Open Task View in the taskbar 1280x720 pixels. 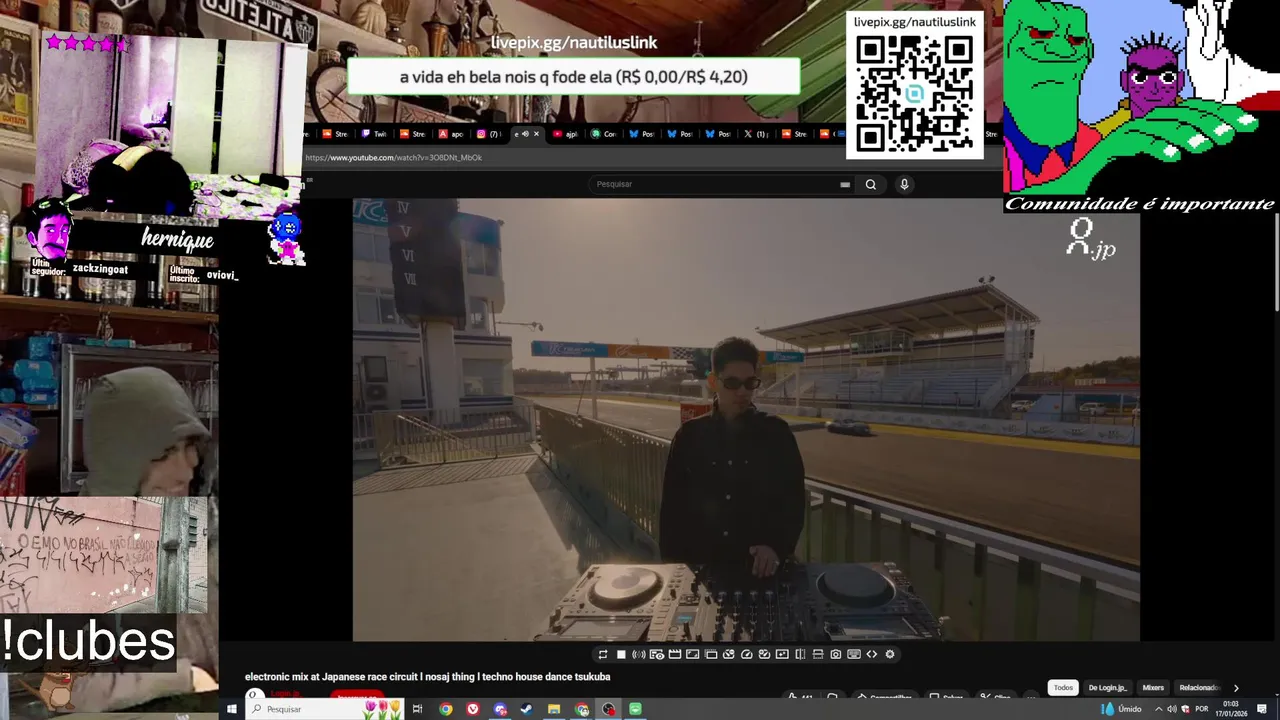point(417,709)
